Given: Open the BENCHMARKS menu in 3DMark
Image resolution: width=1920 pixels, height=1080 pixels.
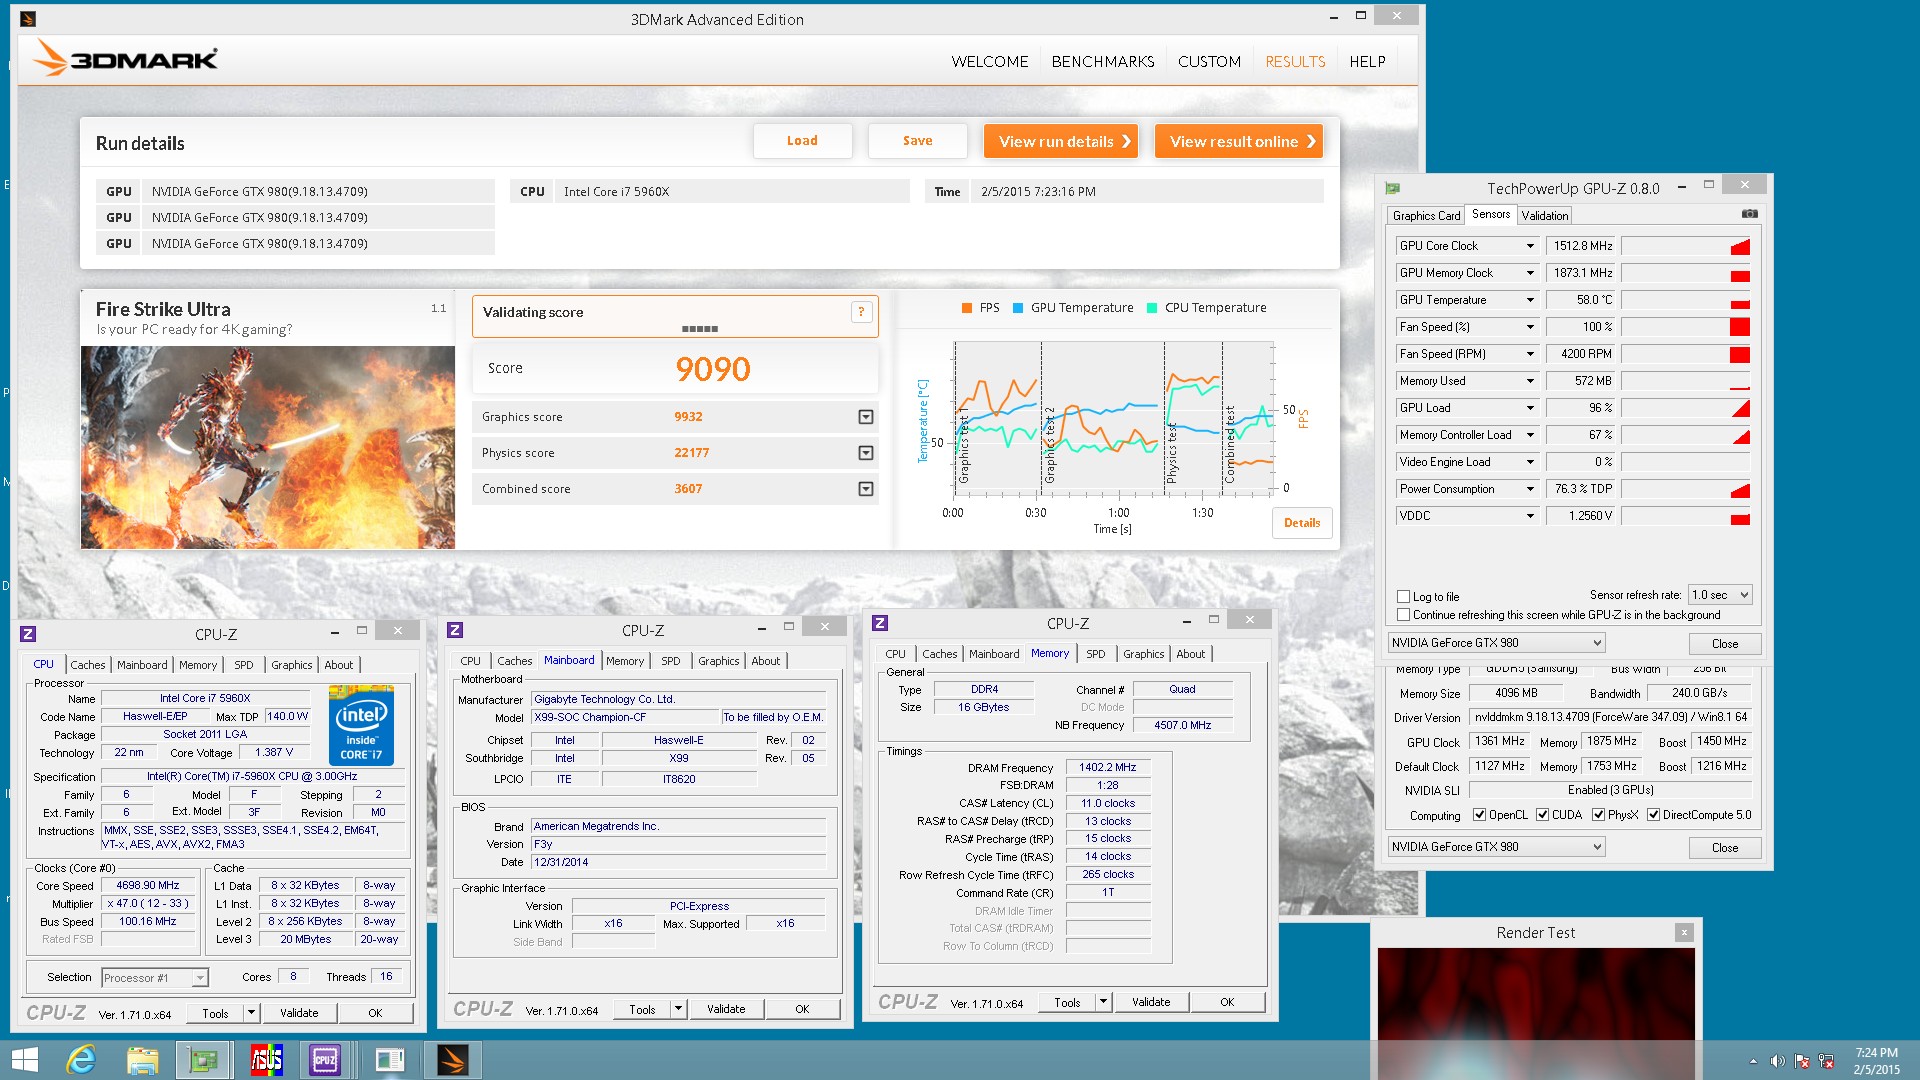Looking at the screenshot, I should click(1103, 61).
